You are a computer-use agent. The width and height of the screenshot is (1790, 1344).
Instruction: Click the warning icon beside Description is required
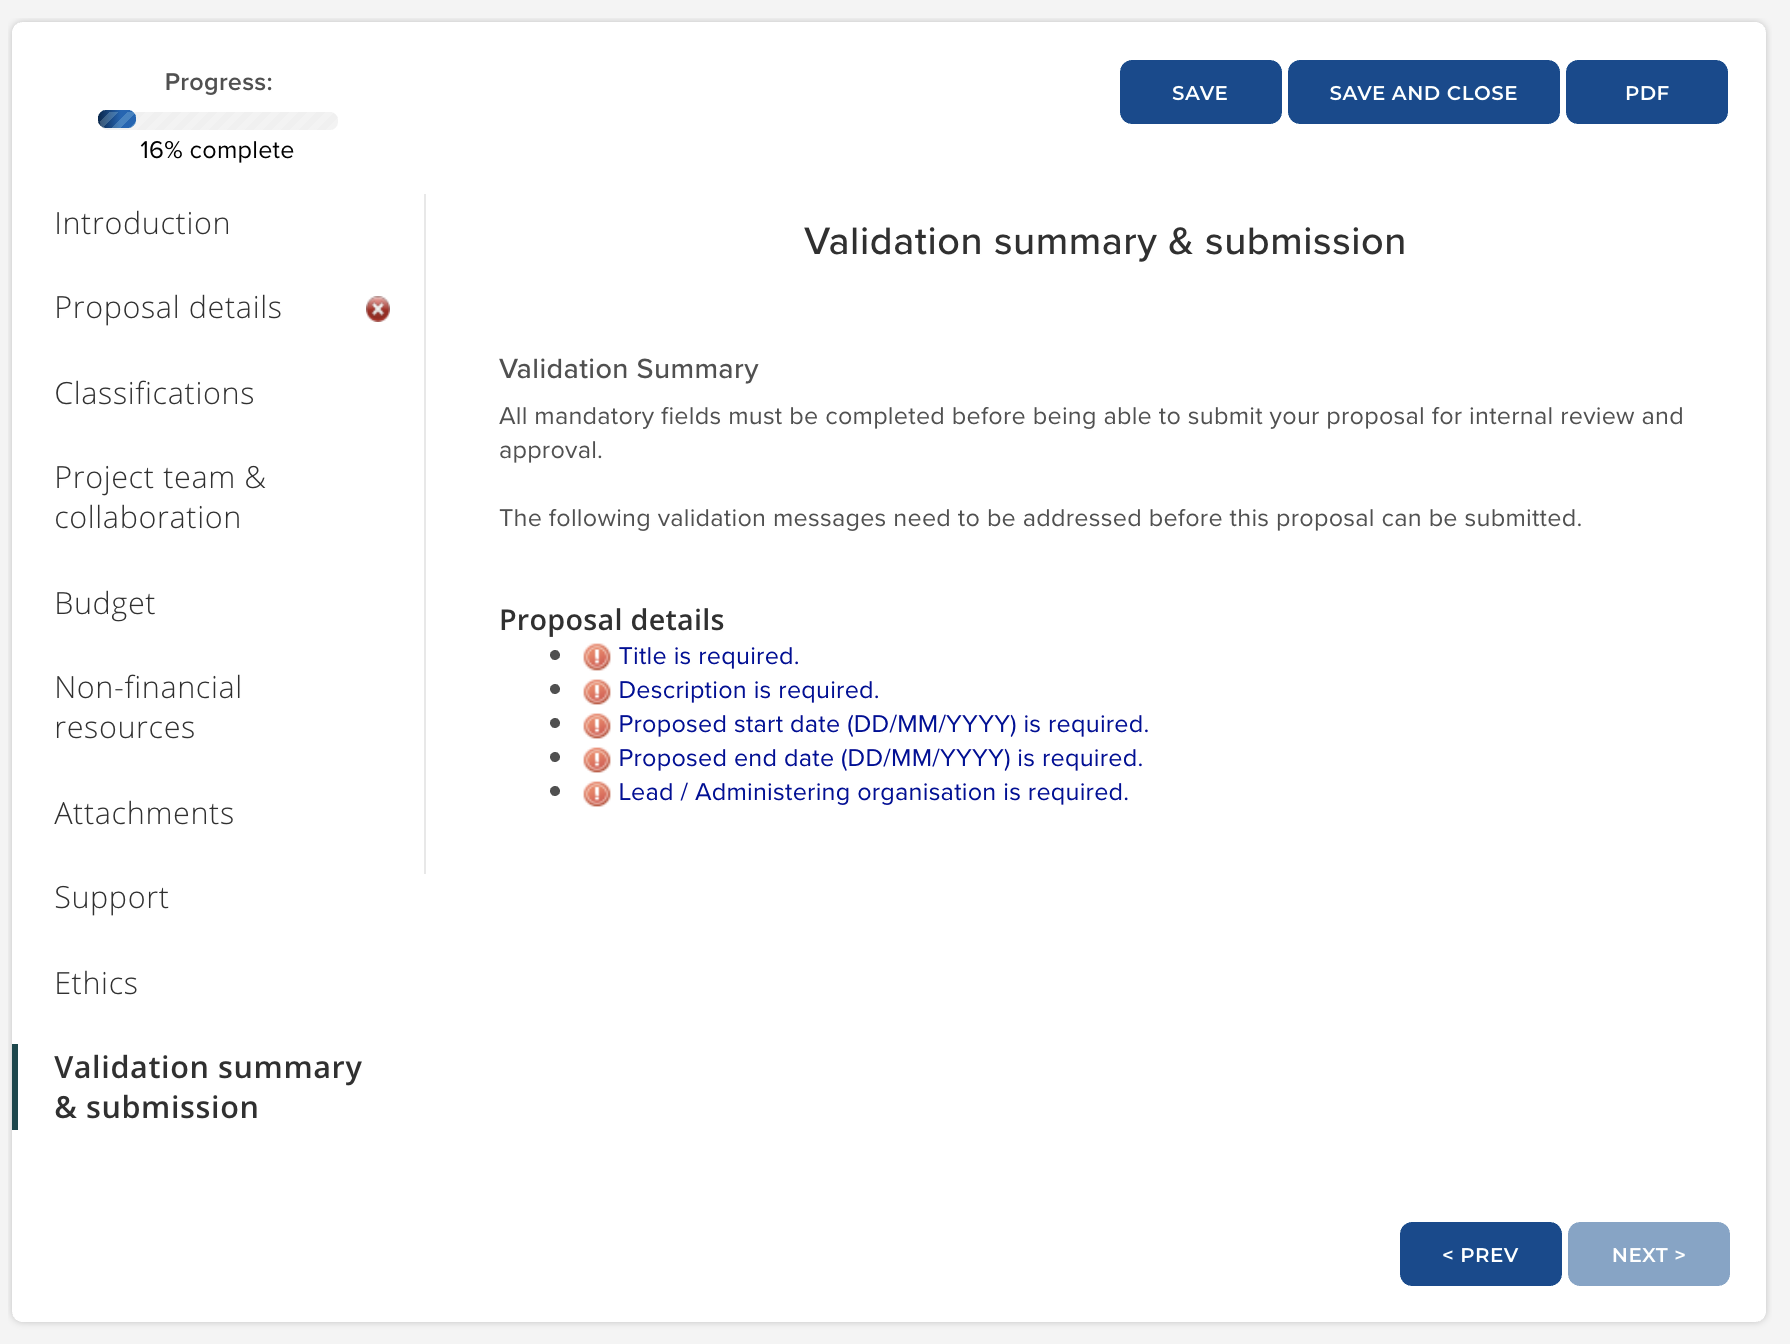pos(597,691)
